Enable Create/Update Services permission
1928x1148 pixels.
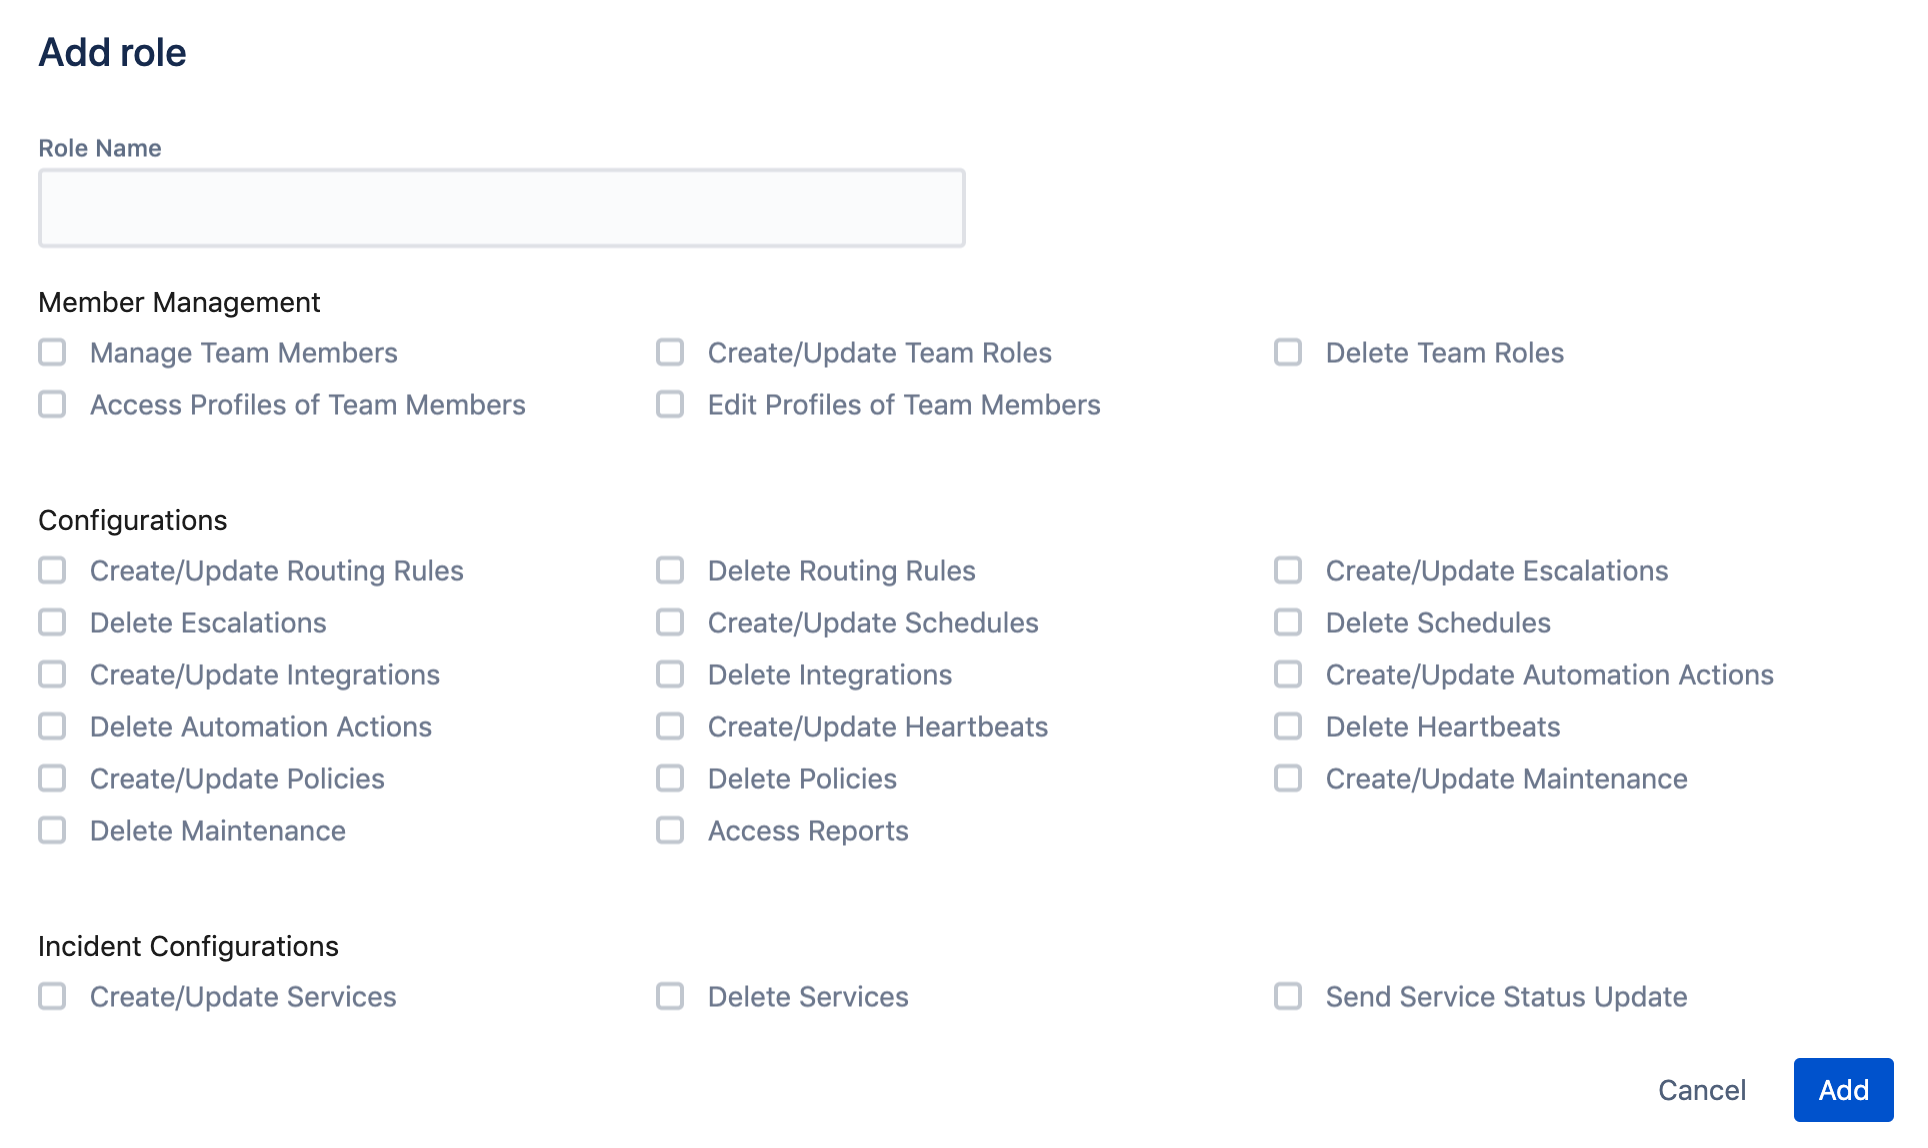(x=53, y=996)
